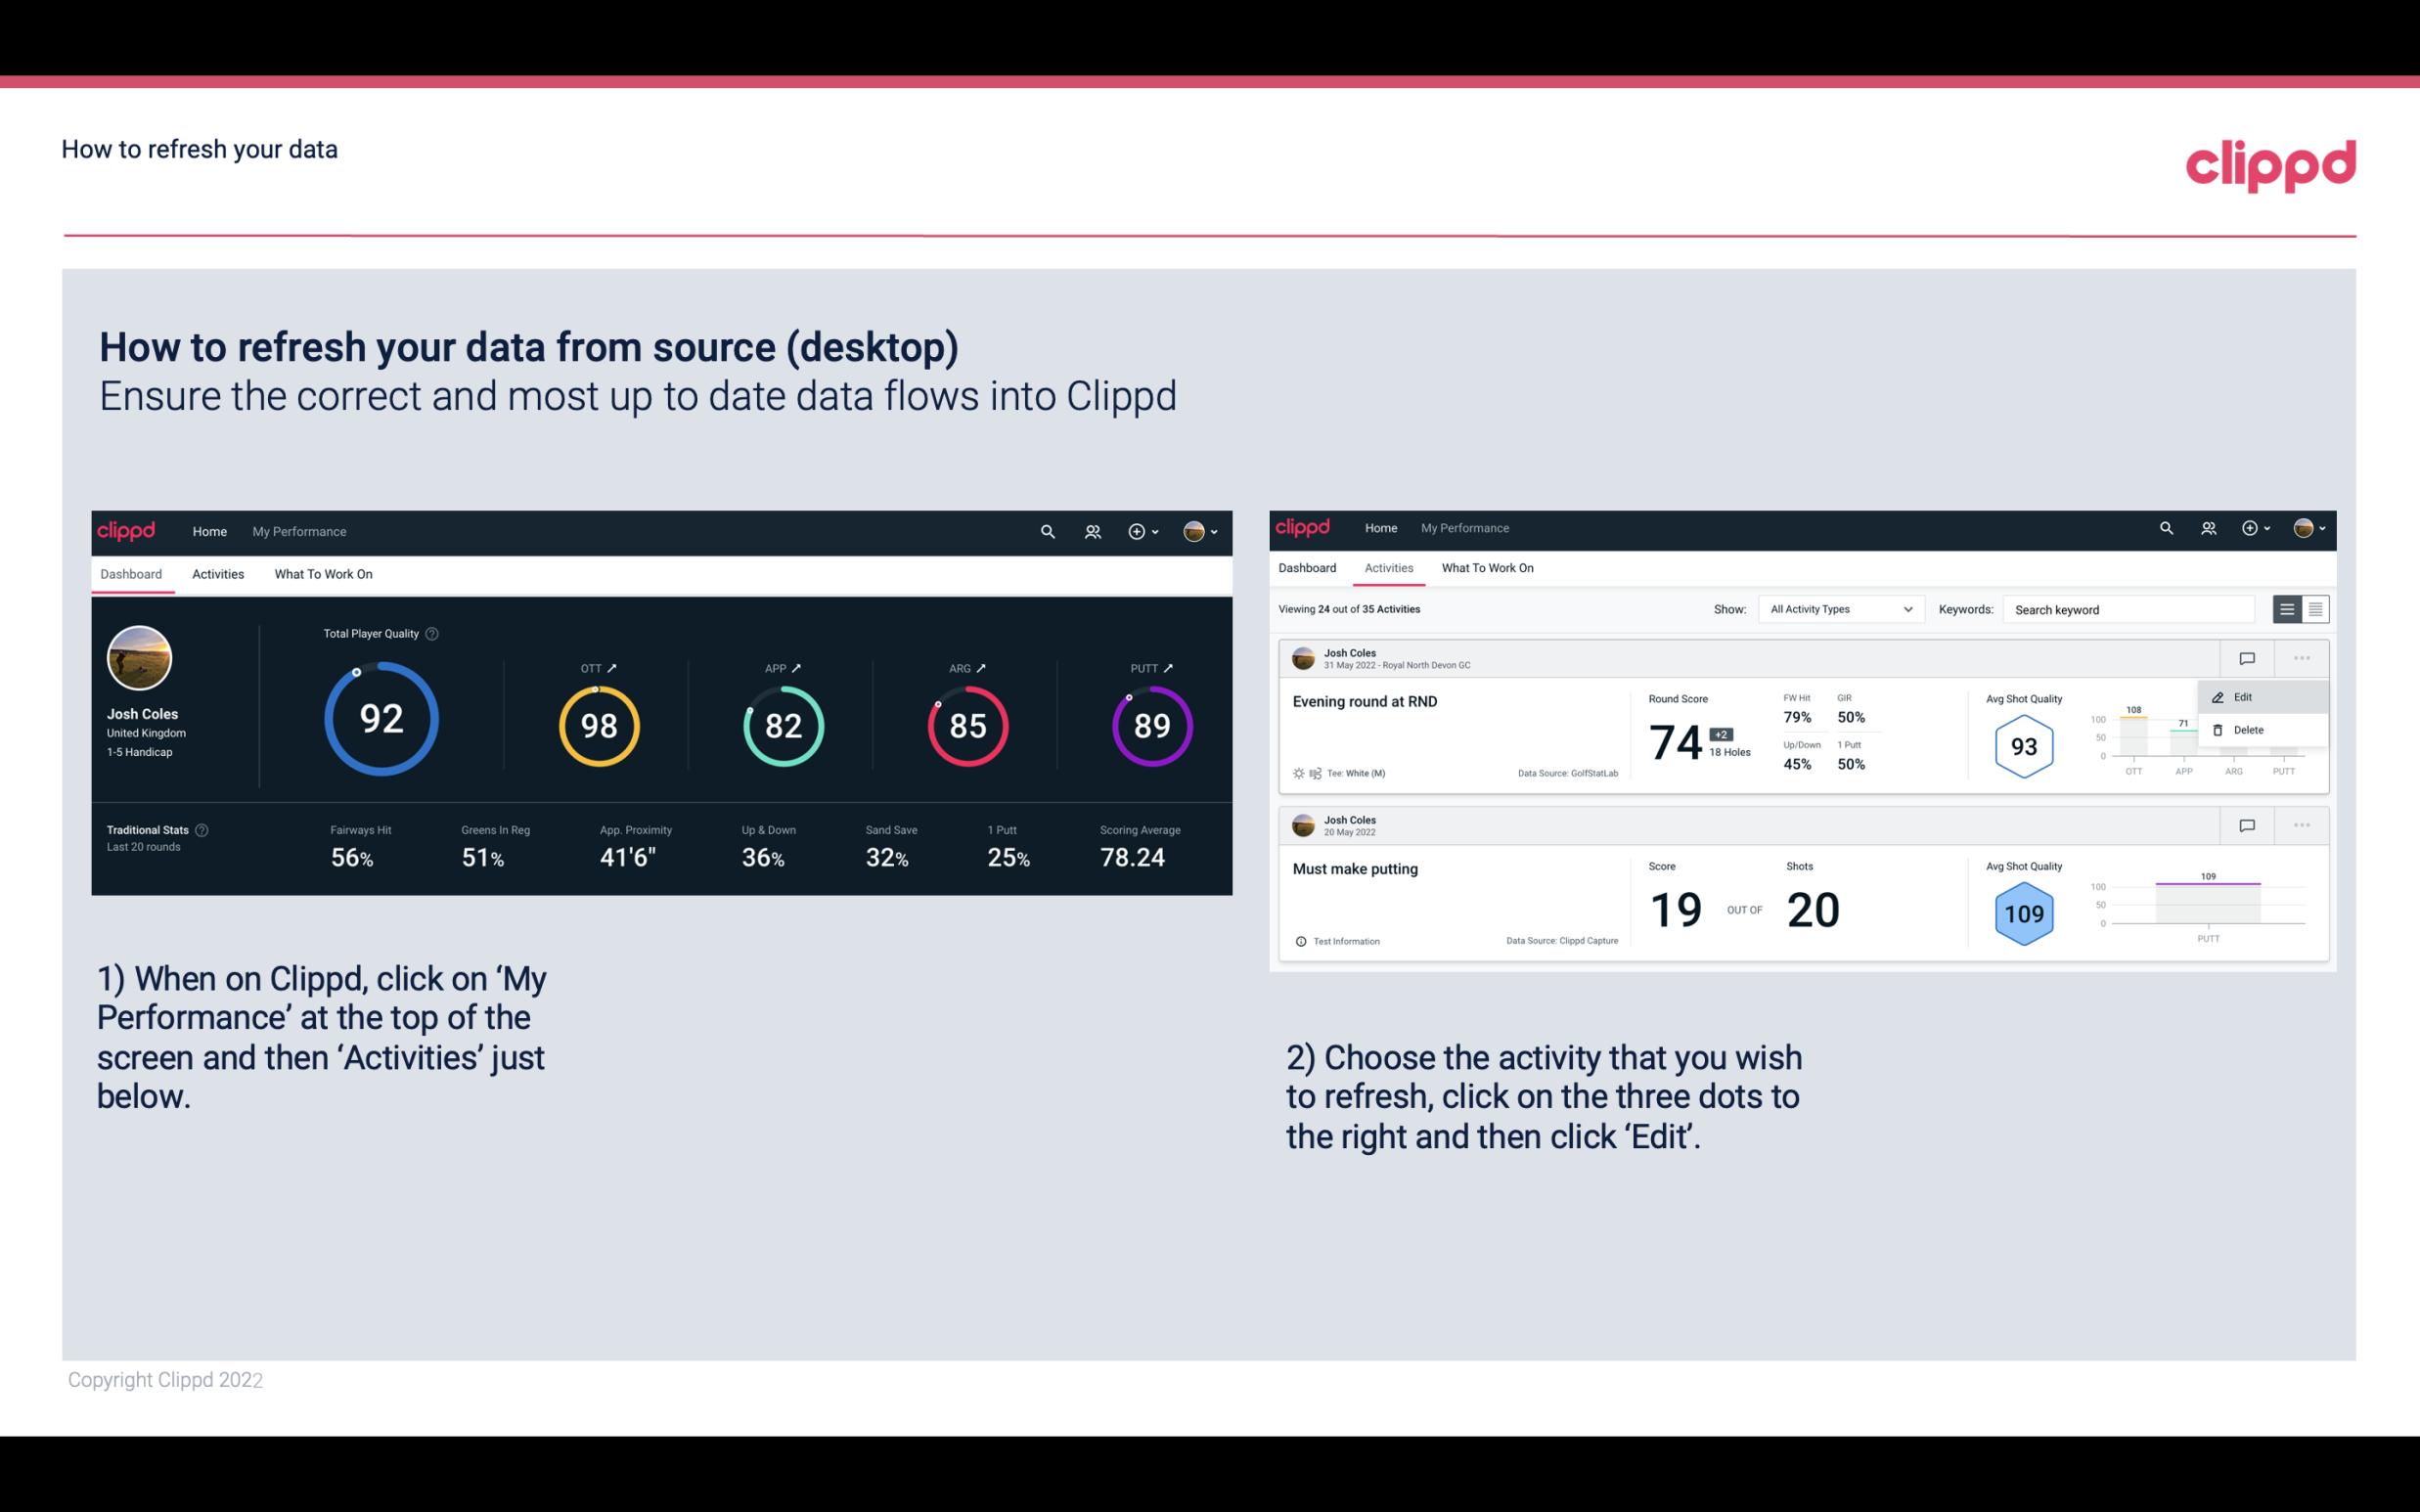Click the Delete button on Evening round activity
Screen dimensions: 2420x1512
point(2246,729)
